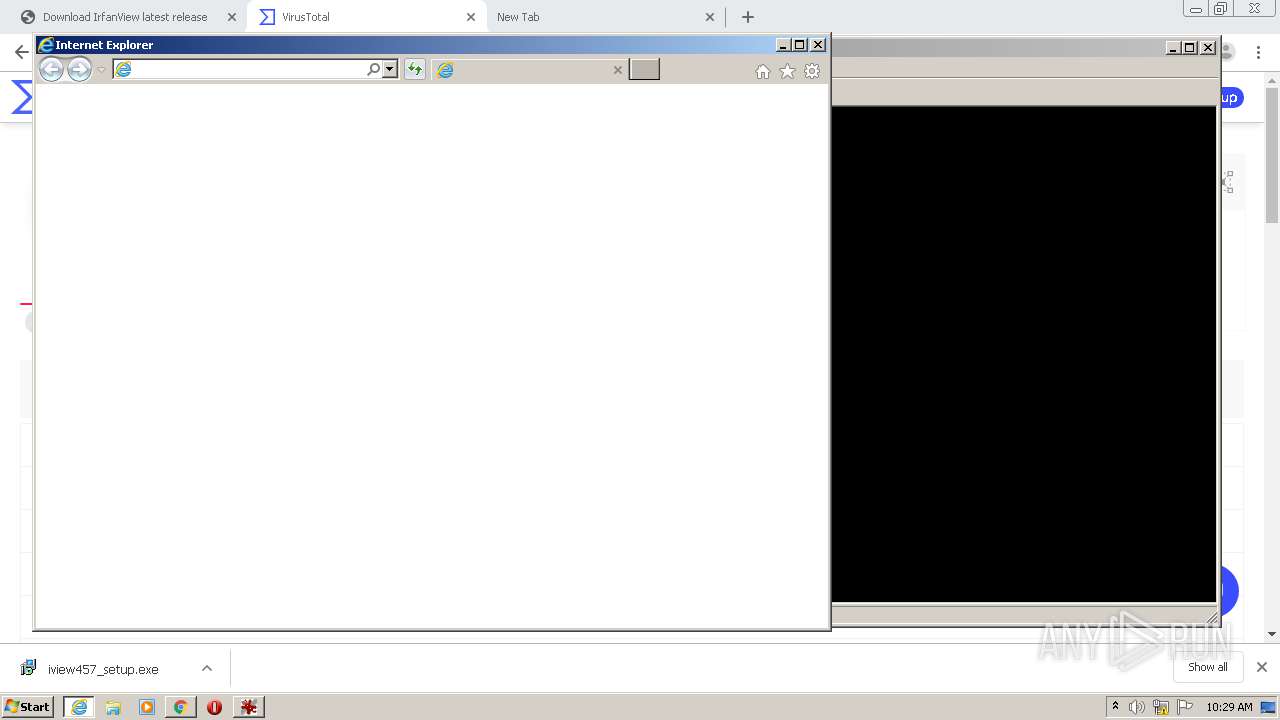Minimize the background black window
The width and height of the screenshot is (1280, 720).
(1173, 48)
